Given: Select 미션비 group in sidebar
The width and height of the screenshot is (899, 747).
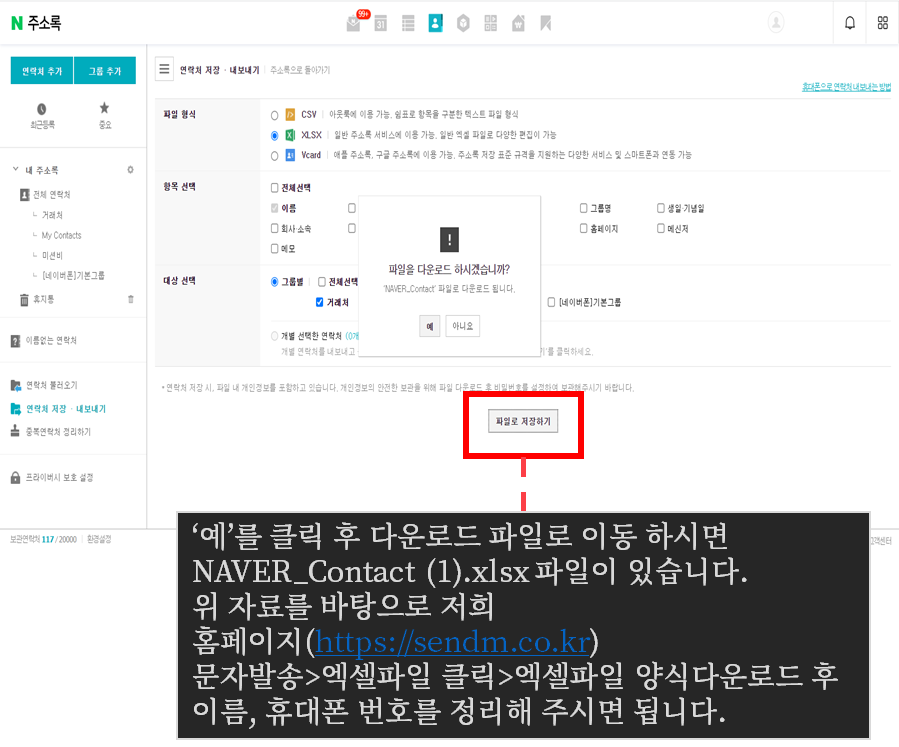Looking at the screenshot, I should [x=52, y=255].
